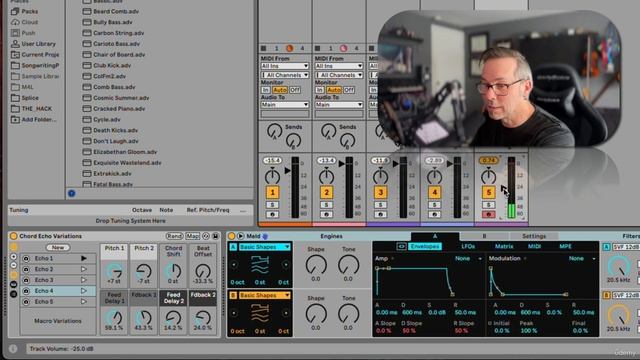This screenshot has height=360, width=640.
Task: Overwrite Echo 4 variation with camera icon
Action: click(26, 291)
